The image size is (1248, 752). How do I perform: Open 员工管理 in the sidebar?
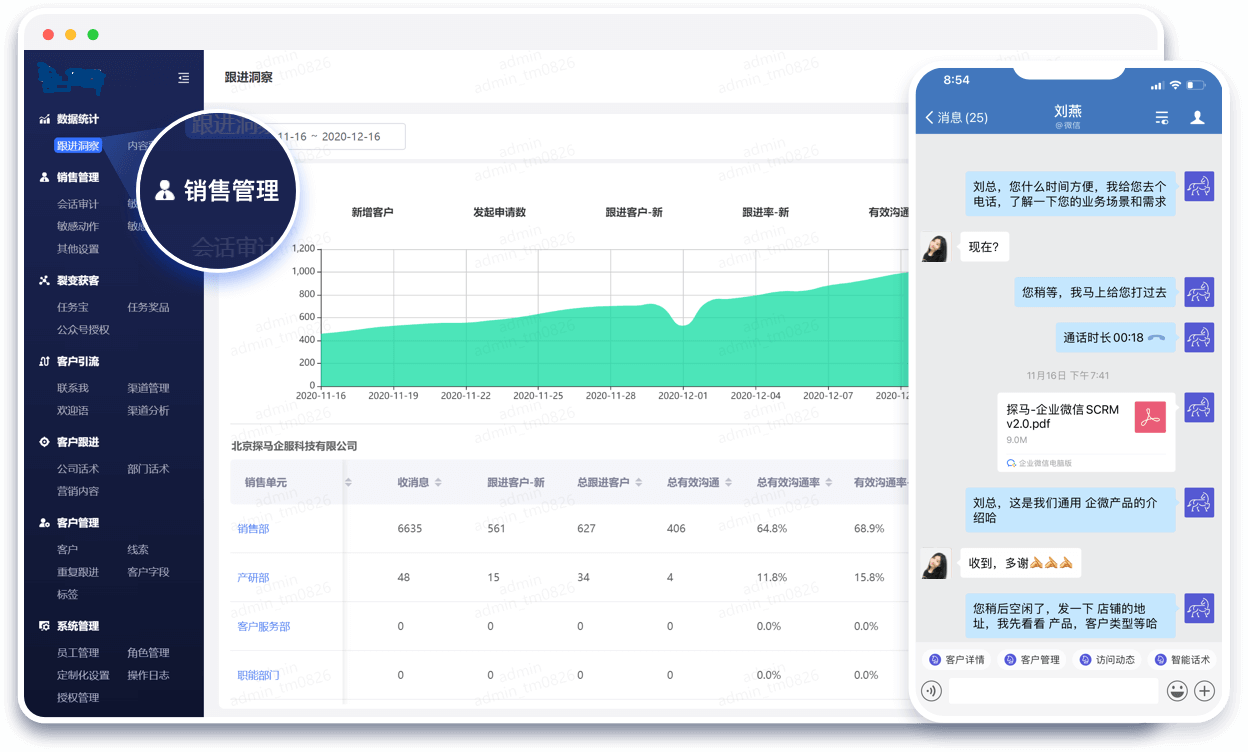point(78,653)
